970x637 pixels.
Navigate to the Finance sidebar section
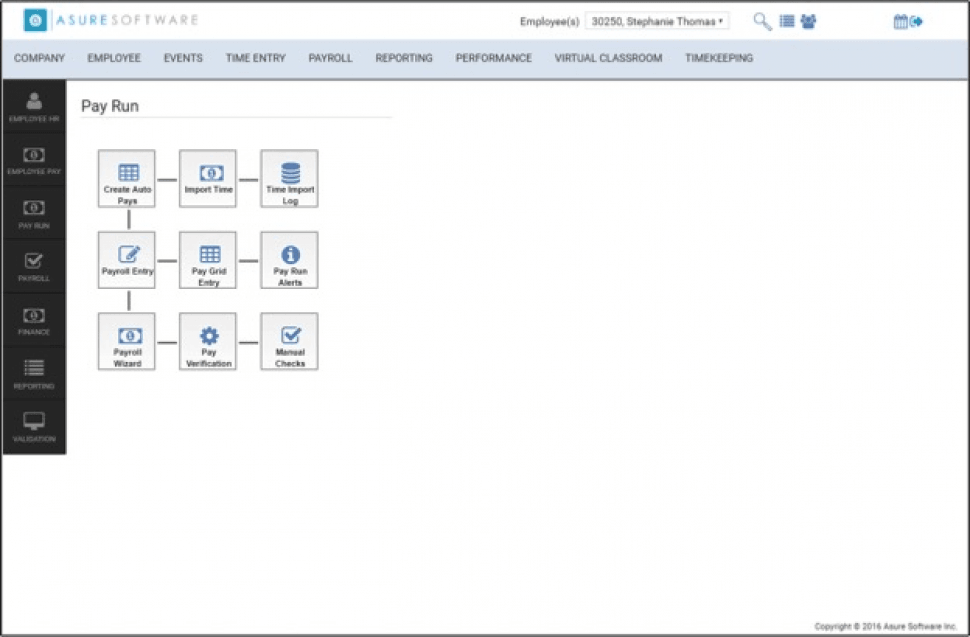[x=34, y=318]
